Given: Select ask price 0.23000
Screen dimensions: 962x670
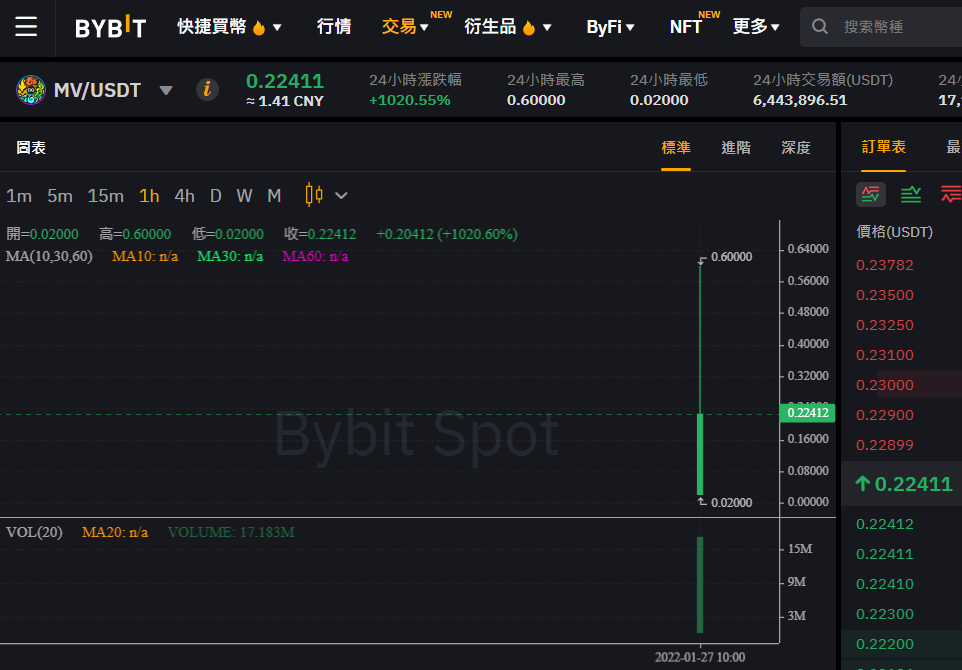Looking at the screenshot, I should point(885,385).
